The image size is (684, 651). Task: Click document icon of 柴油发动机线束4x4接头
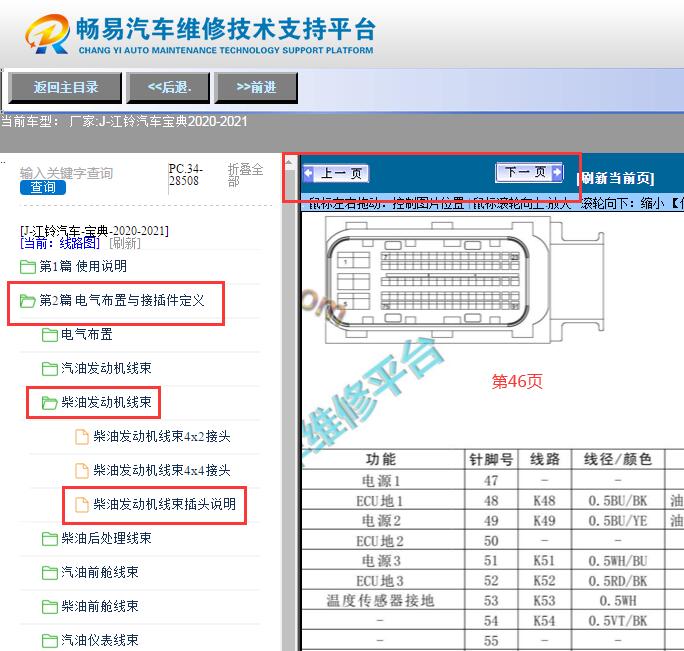[82, 471]
